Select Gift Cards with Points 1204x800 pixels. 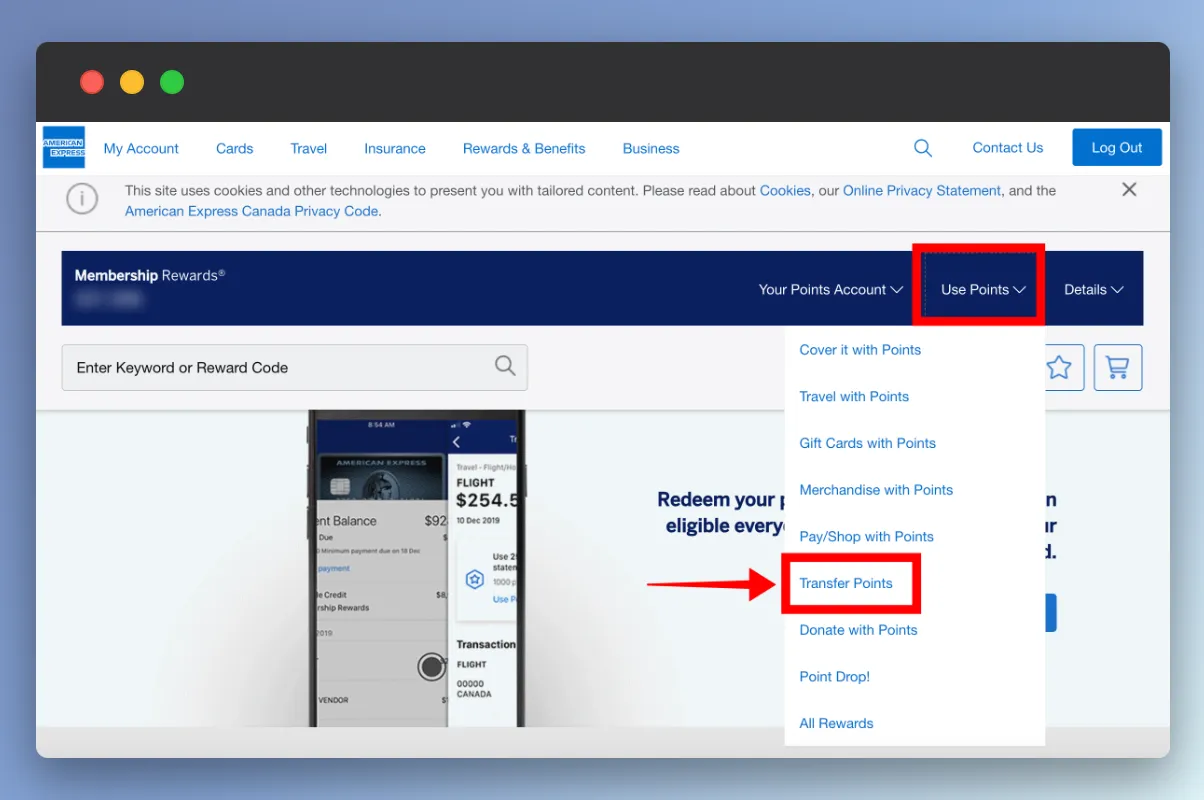pos(868,443)
